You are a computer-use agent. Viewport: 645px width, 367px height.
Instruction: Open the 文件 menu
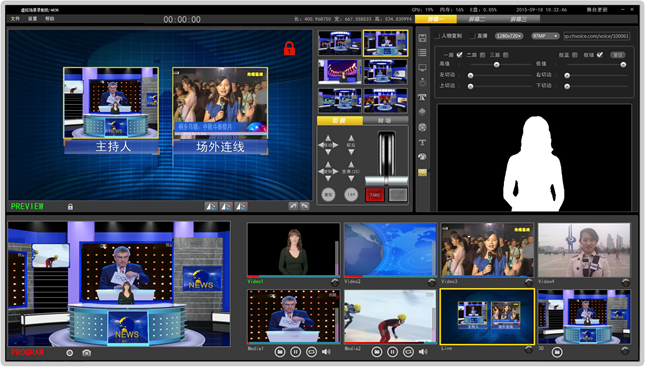[x=15, y=19]
